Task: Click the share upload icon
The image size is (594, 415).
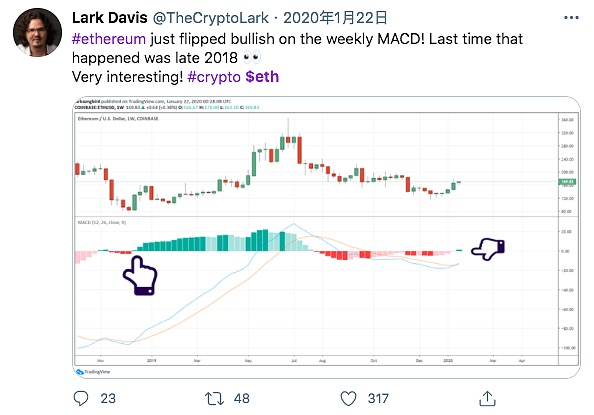Action: [x=487, y=399]
